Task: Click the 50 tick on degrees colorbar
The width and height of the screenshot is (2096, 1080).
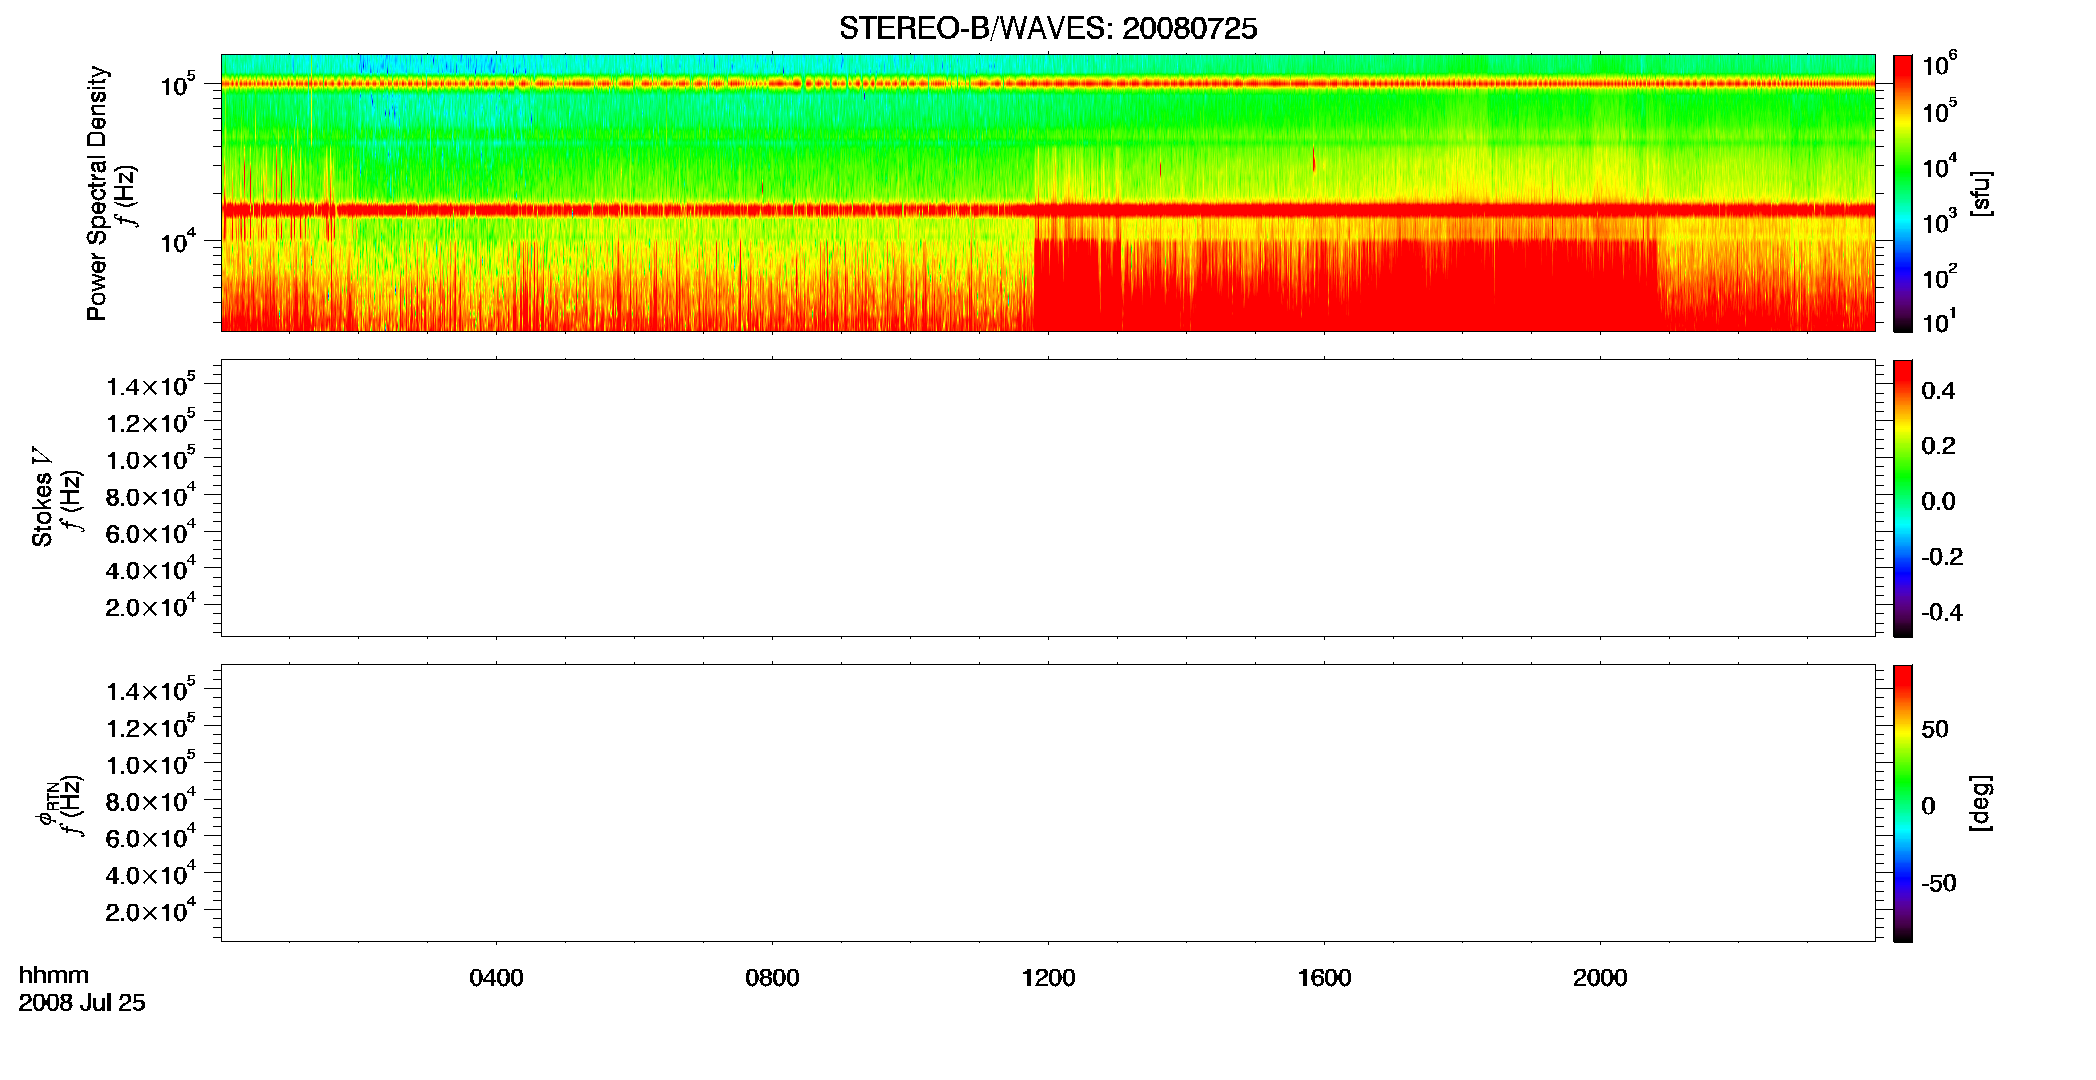Action: (x=1935, y=729)
